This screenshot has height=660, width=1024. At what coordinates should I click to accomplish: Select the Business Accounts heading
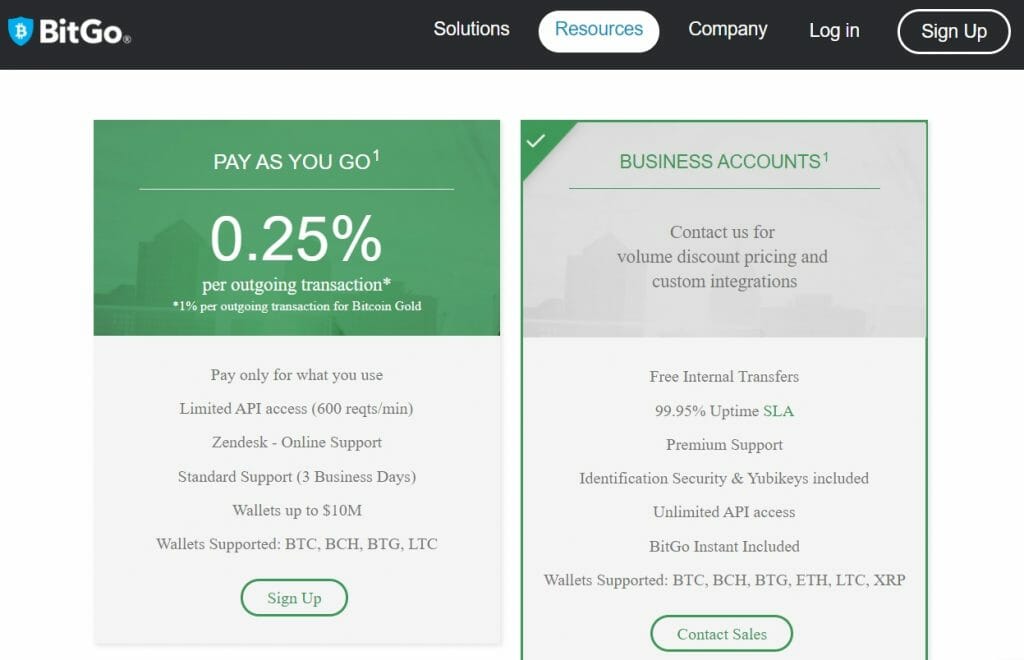pyautogui.click(x=720, y=161)
